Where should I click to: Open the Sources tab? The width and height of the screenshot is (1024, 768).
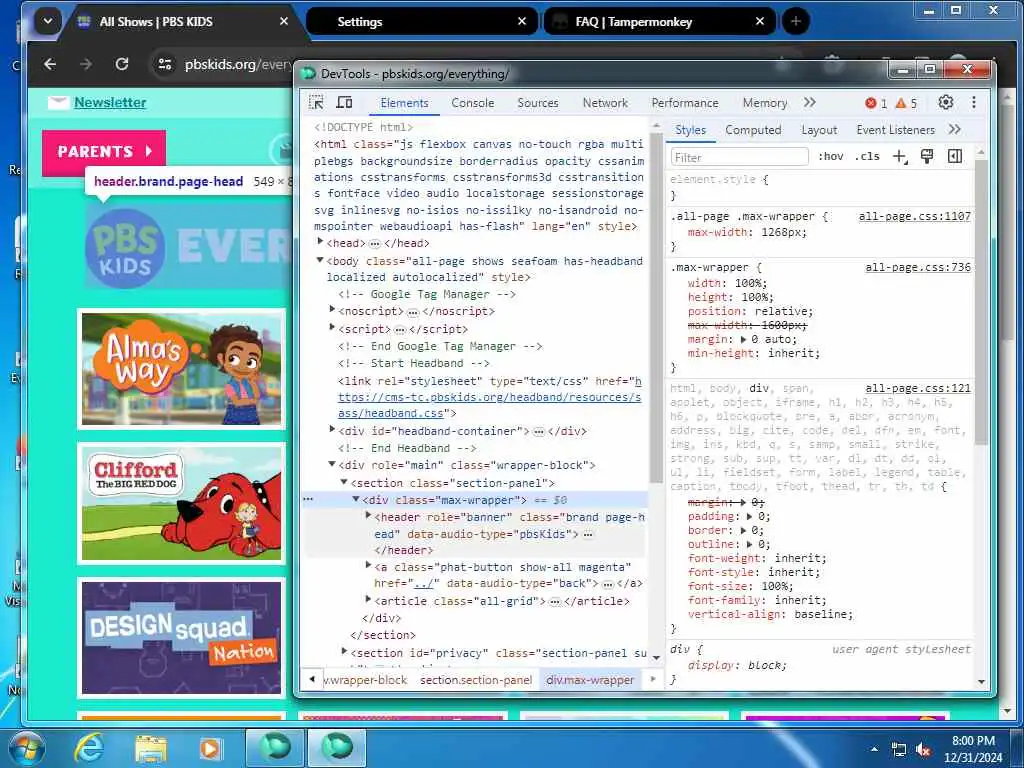pos(537,103)
